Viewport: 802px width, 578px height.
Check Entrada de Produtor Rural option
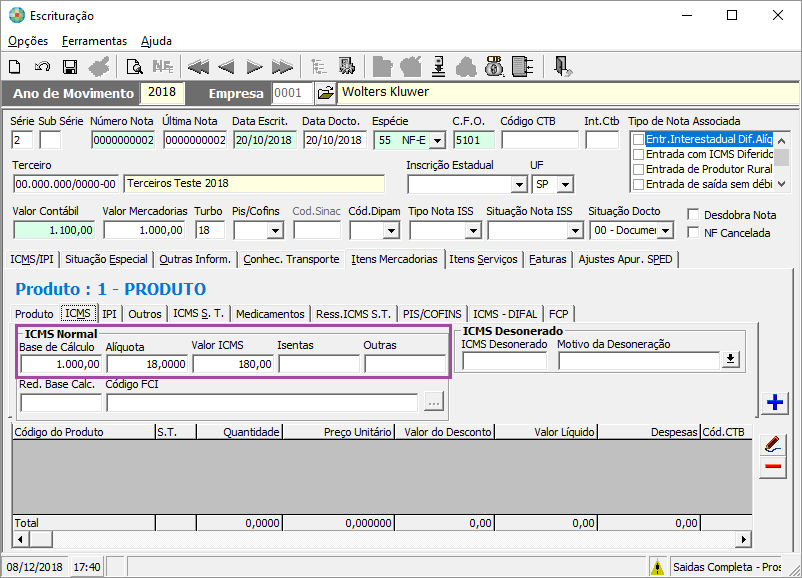(x=638, y=169)
